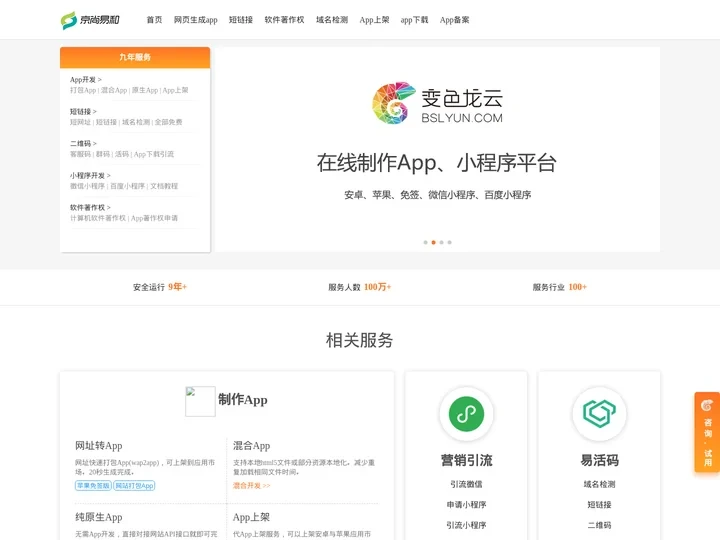Open App备案 in the top navigation
The width and height of the screenshot is (720, 540).
tap(455, 20)
